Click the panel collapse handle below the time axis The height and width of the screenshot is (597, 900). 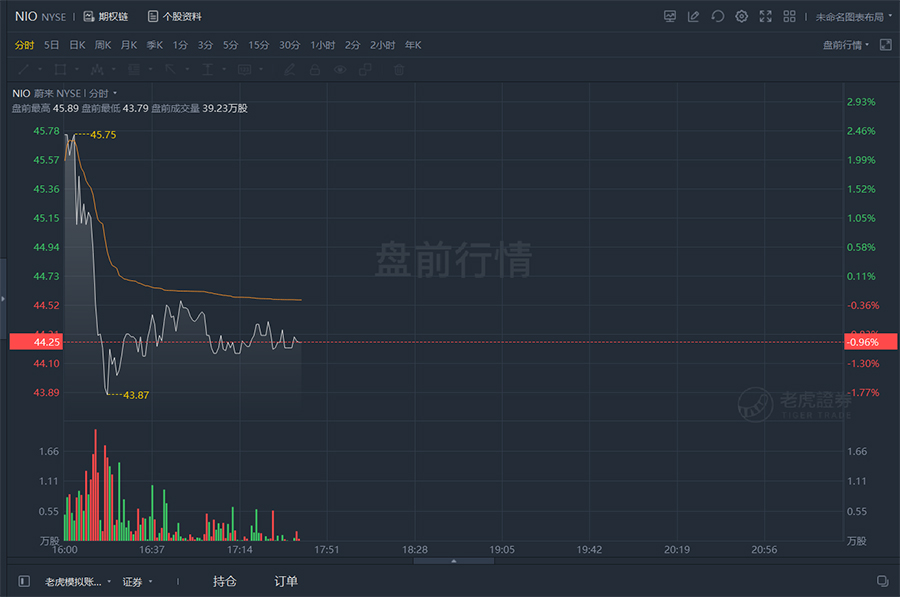(453, 561)
